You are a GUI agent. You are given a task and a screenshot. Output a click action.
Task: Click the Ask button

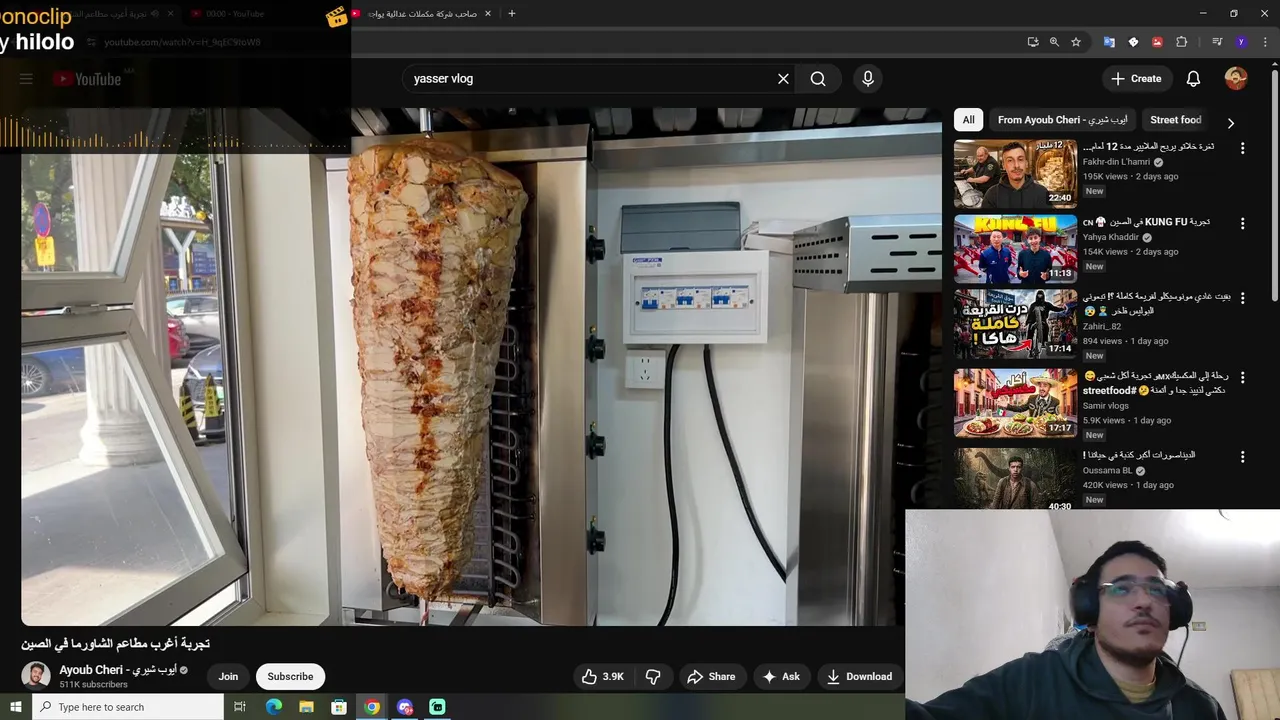click(781, 677)
